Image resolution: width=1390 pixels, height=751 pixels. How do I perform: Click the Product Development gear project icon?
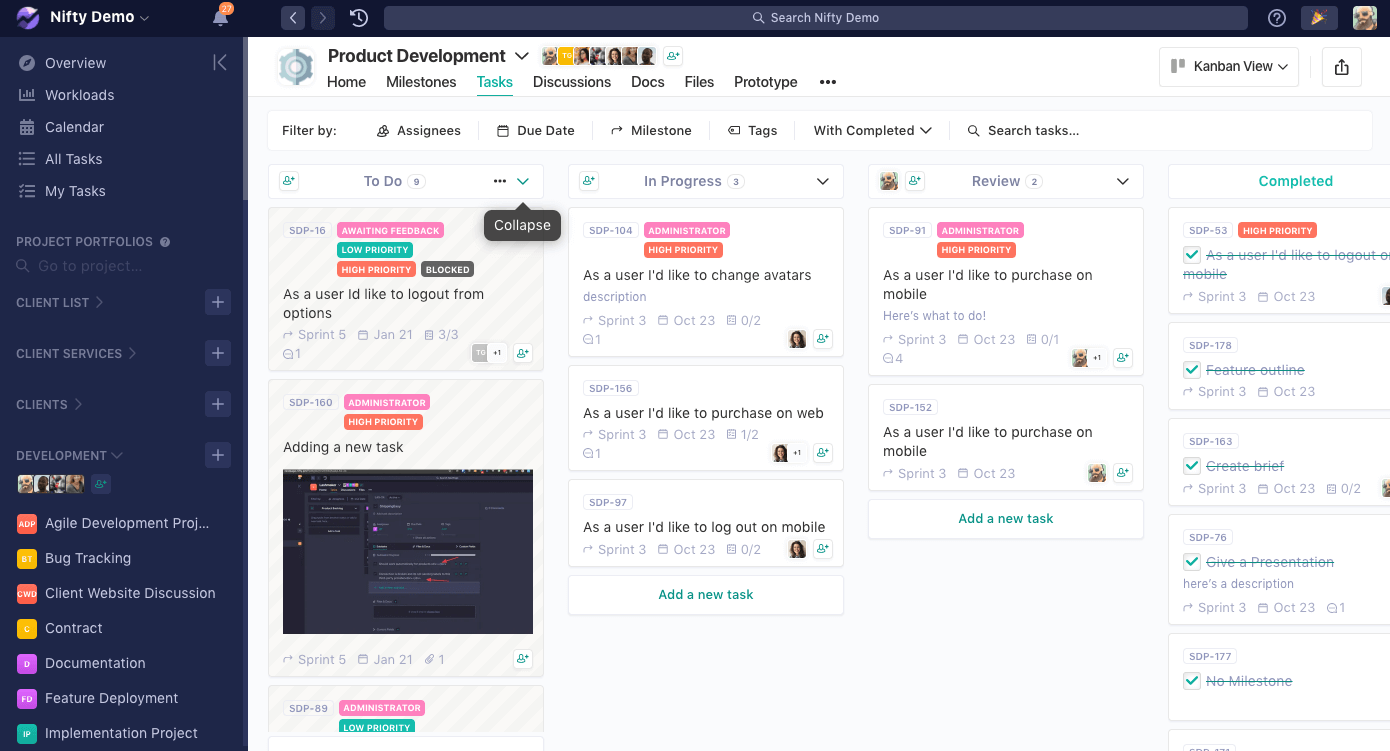(296, 67)
